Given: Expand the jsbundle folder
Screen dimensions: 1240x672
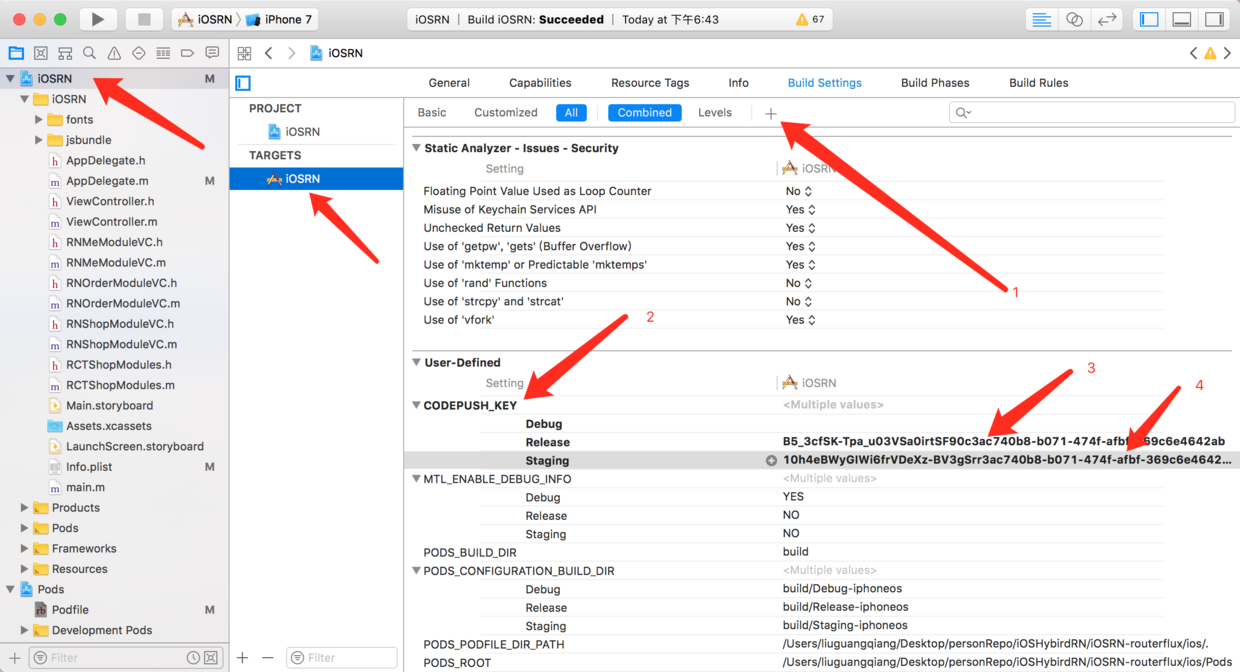Looking at the screenshot, I should [38, 140].
